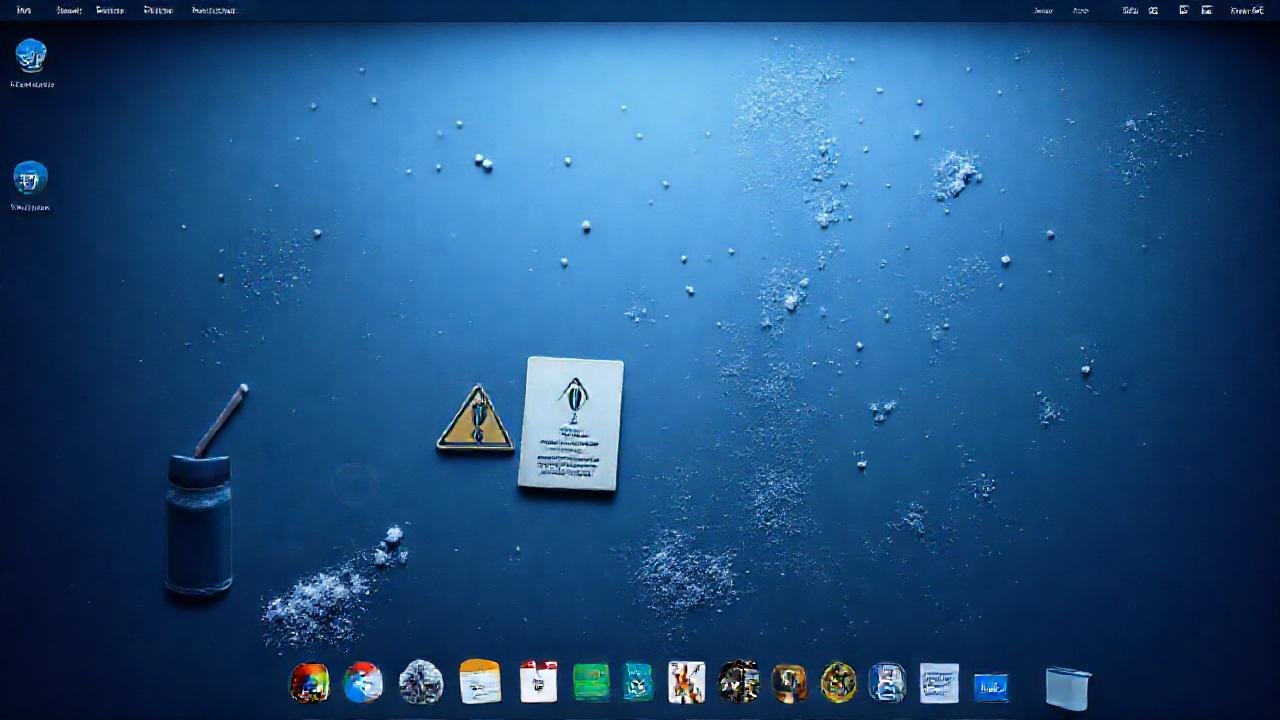Select the green media player icon in the dock

click(591, 684)
